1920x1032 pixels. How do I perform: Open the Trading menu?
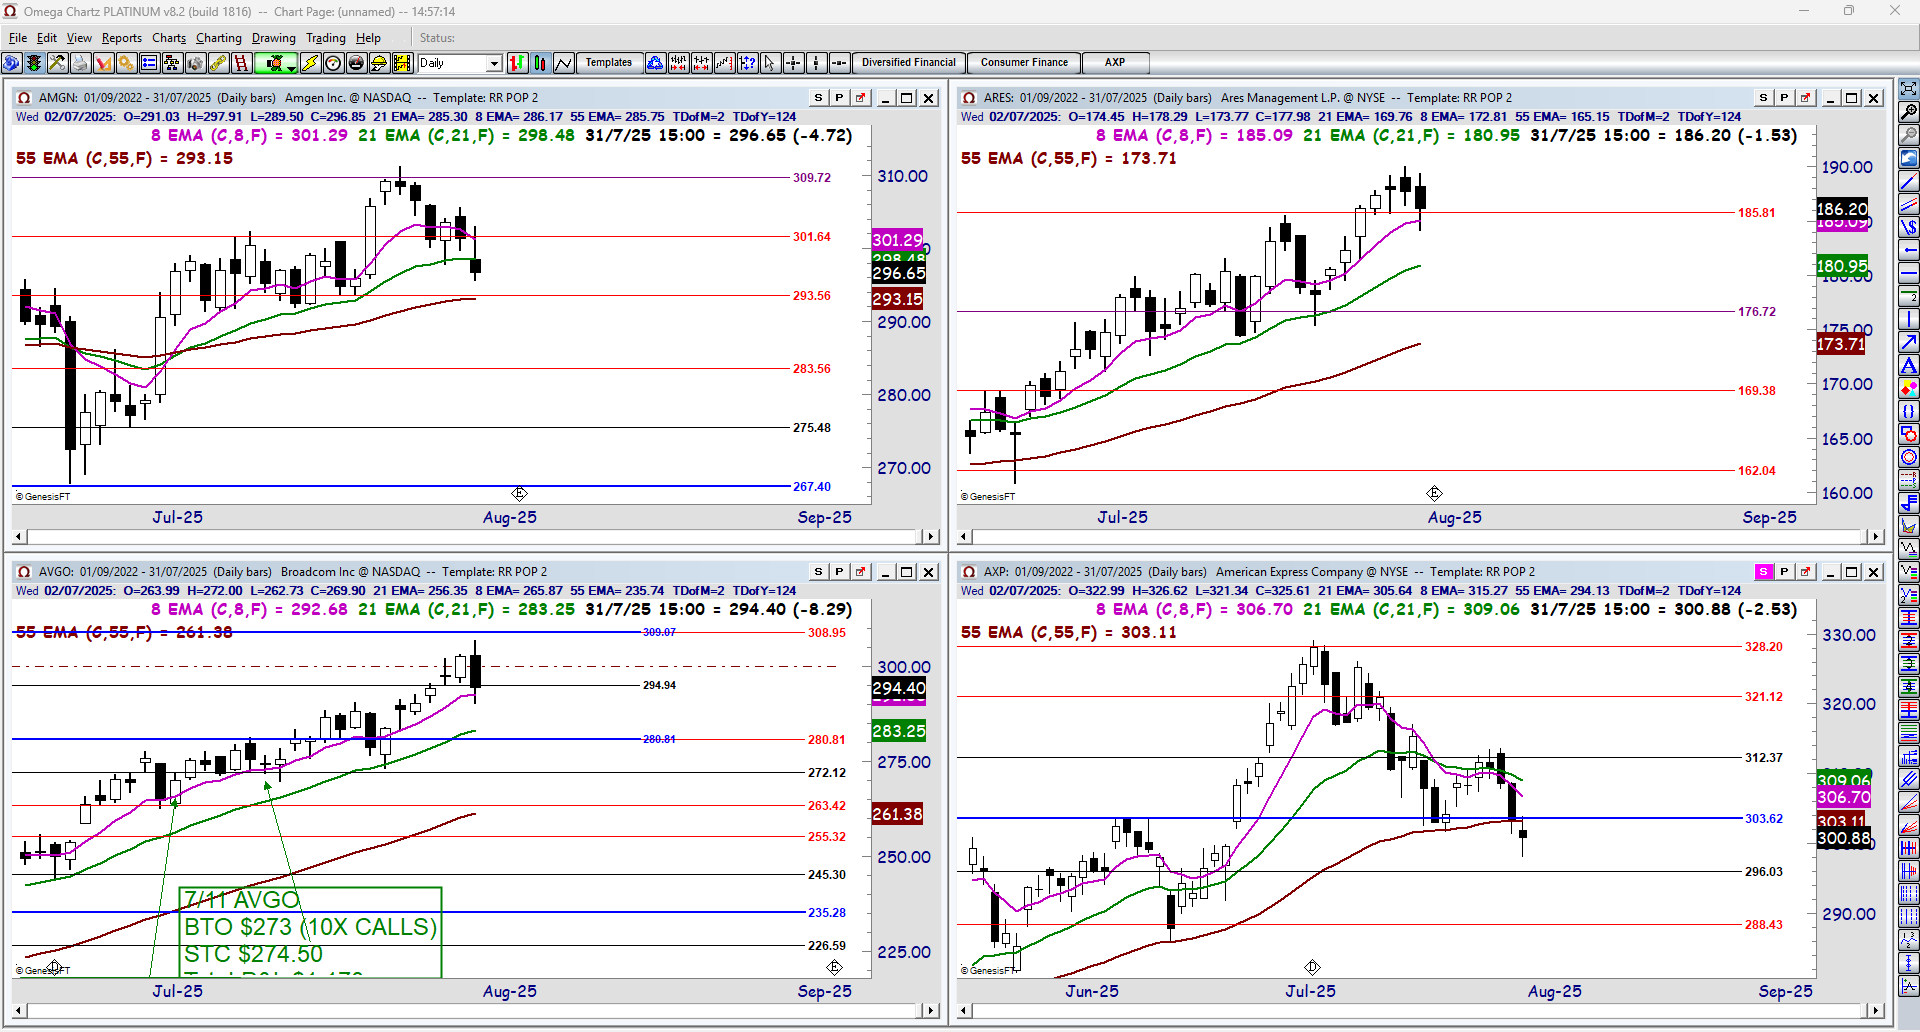point(326,38)
